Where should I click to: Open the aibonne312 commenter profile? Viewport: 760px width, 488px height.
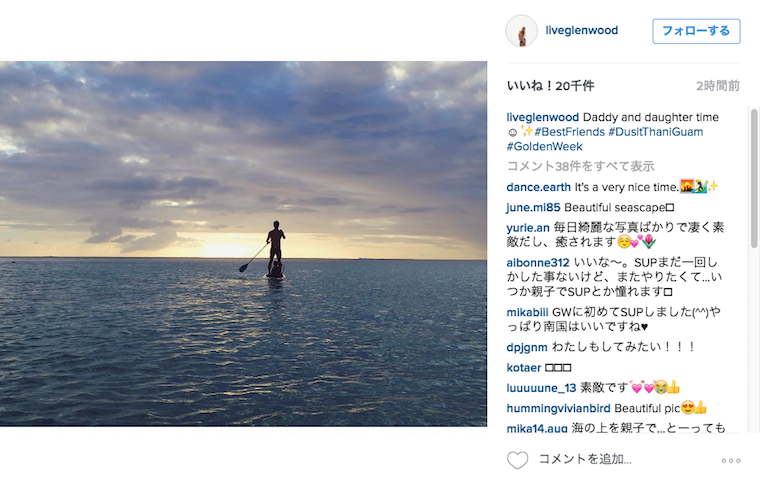coord(538,263)
